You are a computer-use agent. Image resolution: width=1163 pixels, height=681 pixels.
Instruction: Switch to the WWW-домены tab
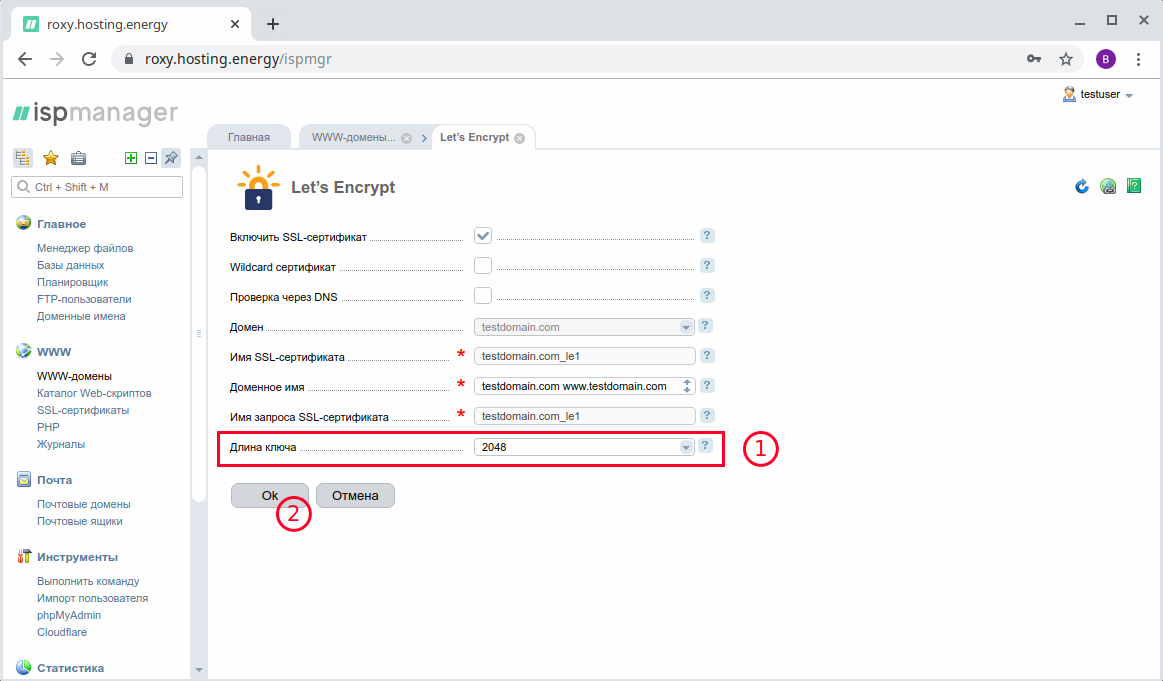click(354, 137)
